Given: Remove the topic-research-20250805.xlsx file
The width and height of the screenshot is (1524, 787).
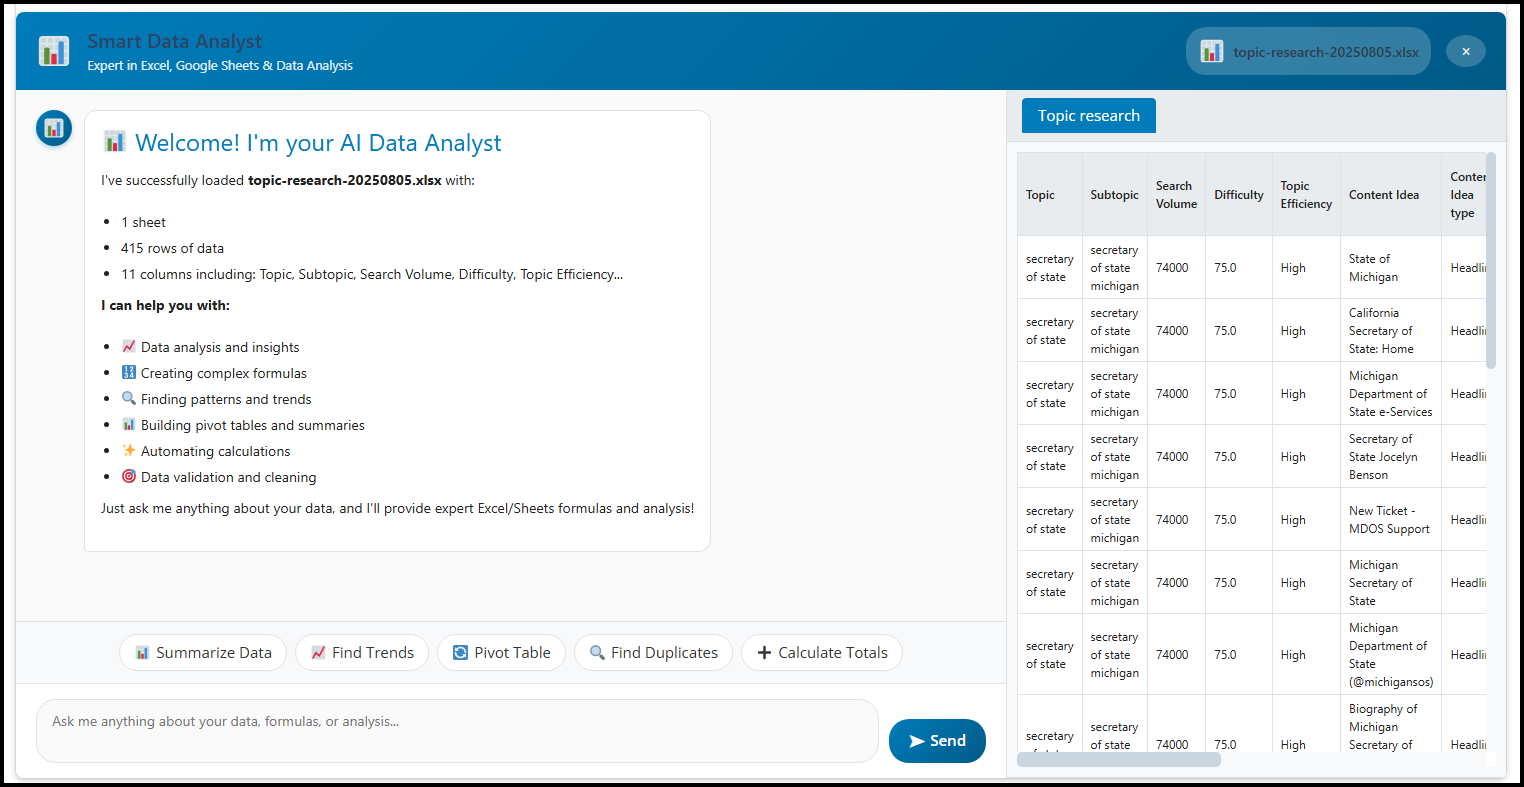Looking at the screenshot, I should 1465,50.
